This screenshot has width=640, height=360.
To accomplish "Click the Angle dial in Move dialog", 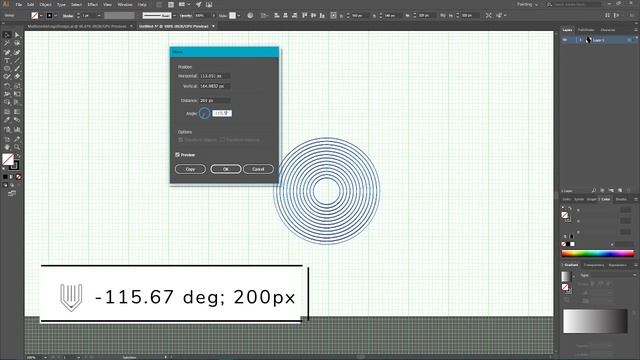I will (x=204, y=113).
